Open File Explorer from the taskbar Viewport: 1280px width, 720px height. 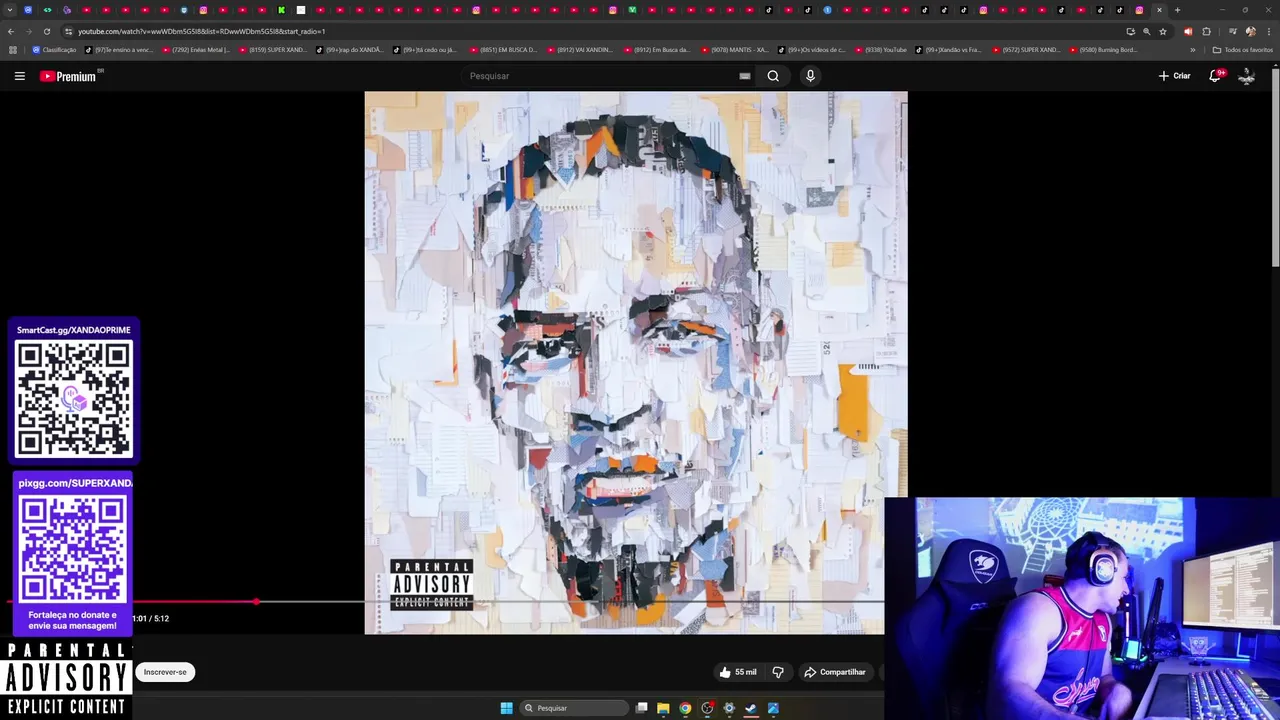click(x=663, y=708)
